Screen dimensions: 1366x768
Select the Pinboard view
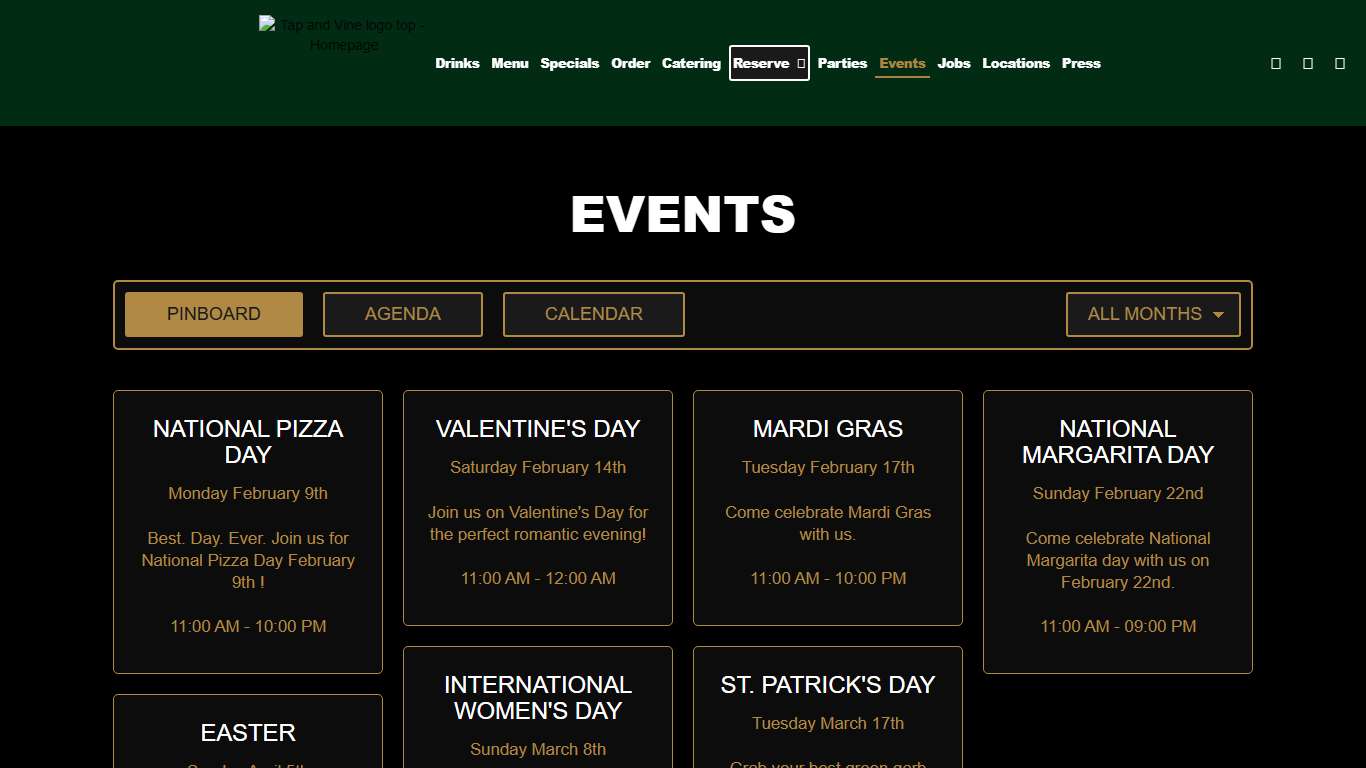(x=213, y=314)
